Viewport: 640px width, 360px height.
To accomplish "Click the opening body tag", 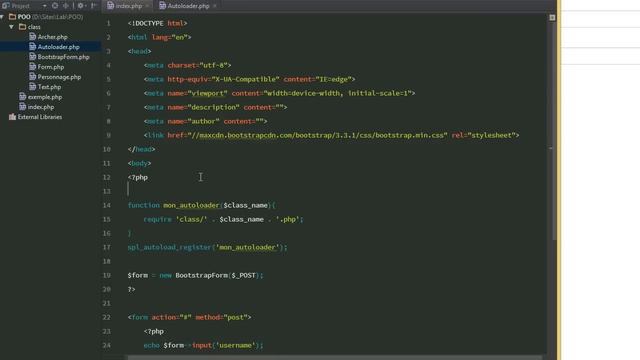I will point(139,163).
